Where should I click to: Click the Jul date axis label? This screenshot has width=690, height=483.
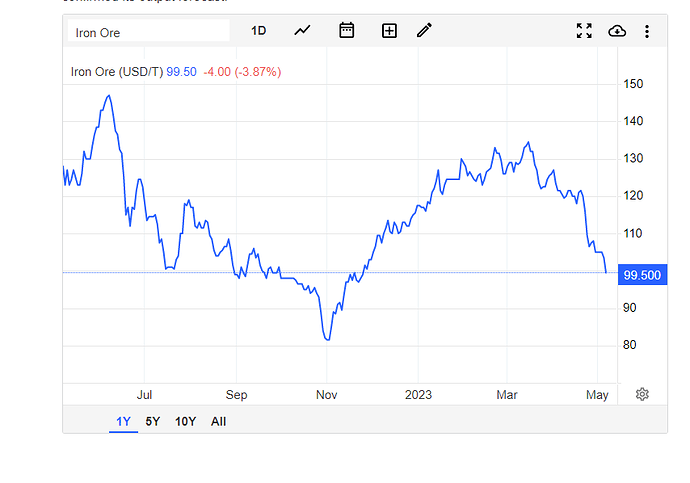pos(144,395)
